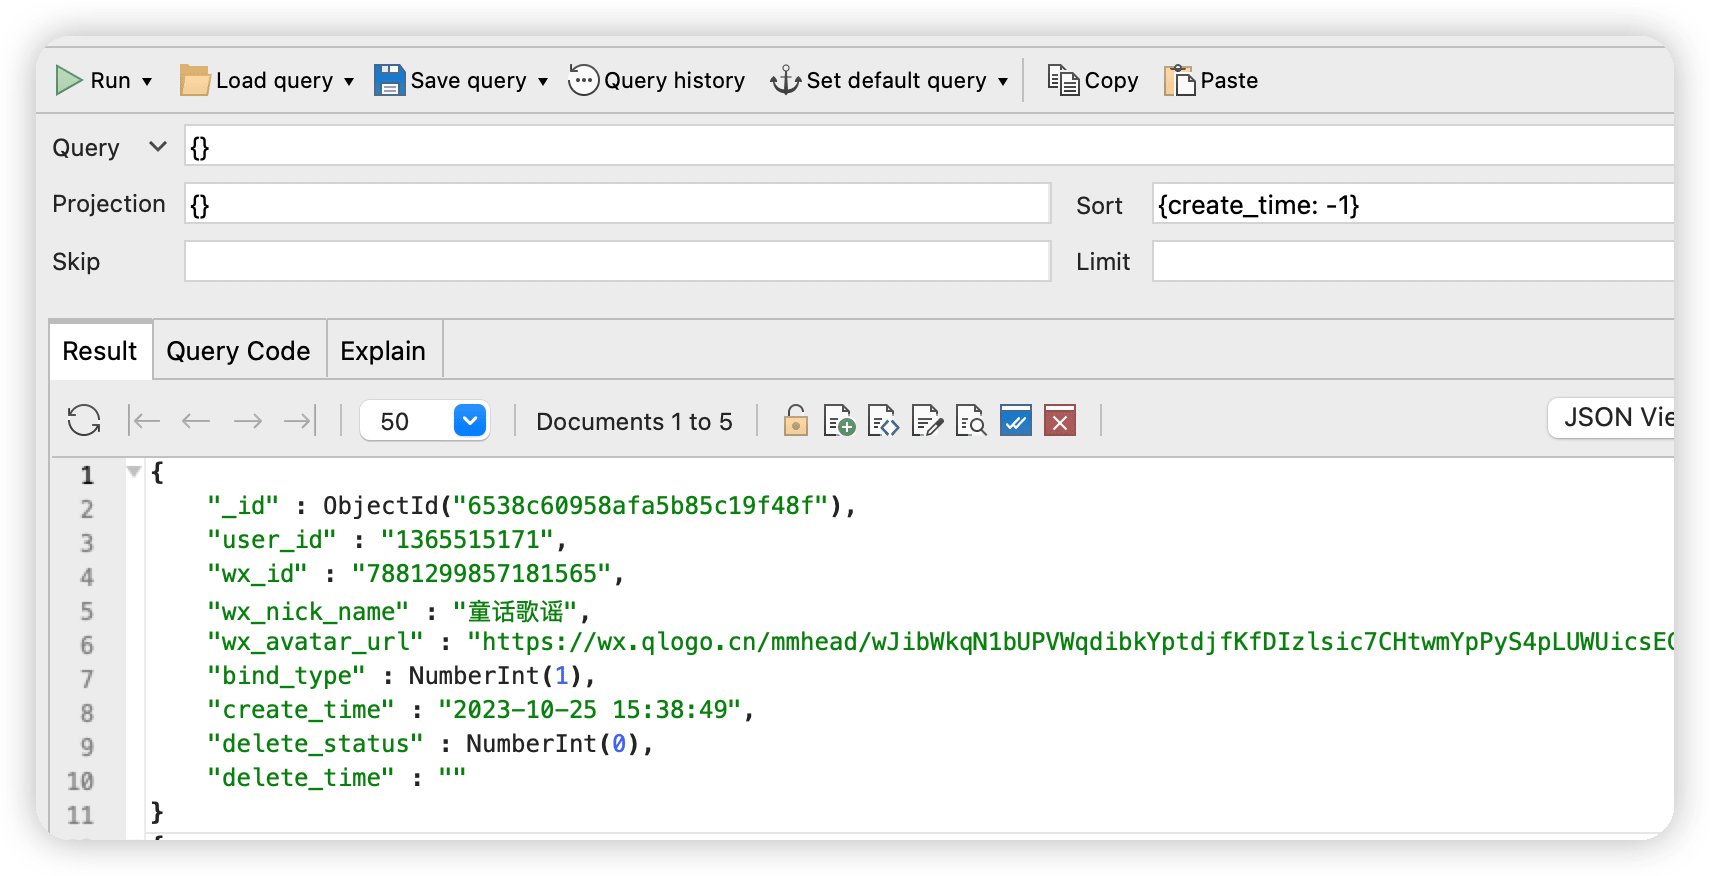
Task: Click the "wx_id" value "7881299857181565"
Action: (481, 574)
